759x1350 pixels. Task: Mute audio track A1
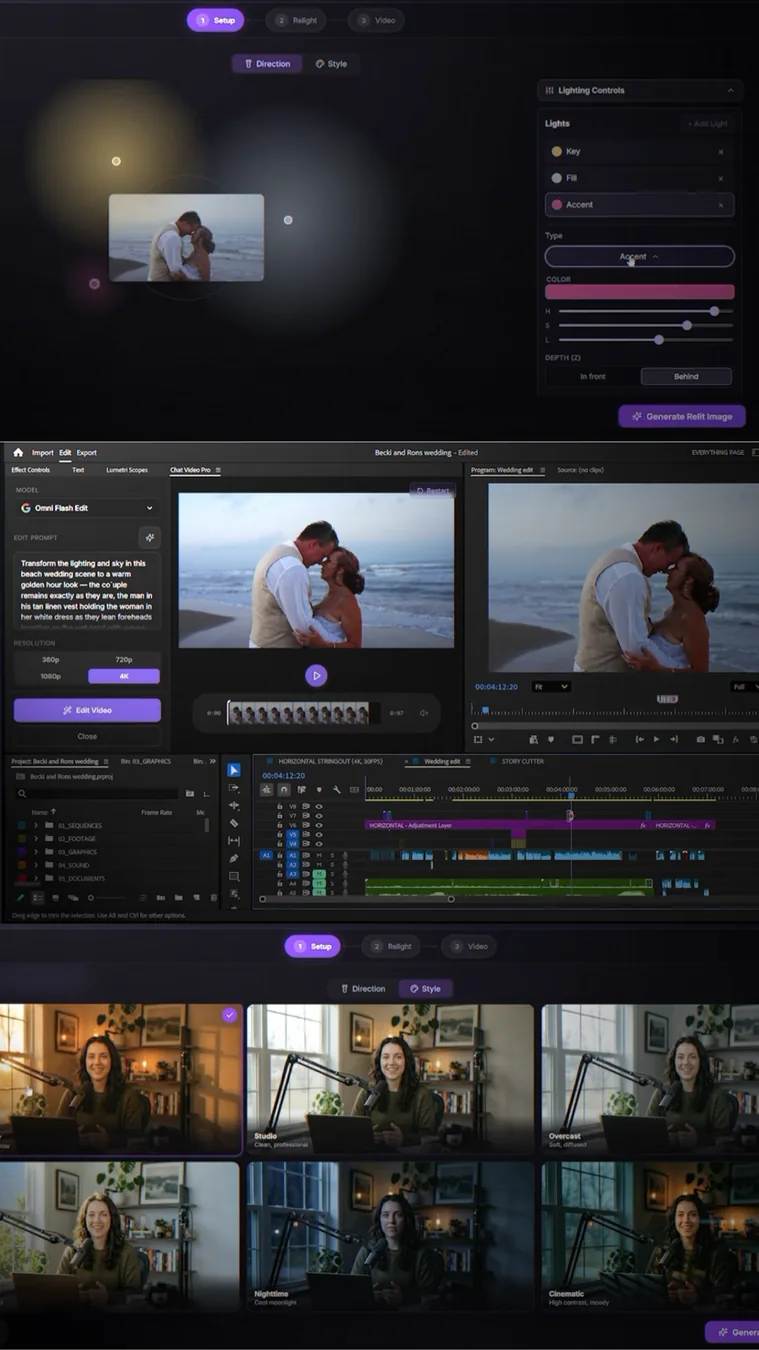(x=319, y=856)
